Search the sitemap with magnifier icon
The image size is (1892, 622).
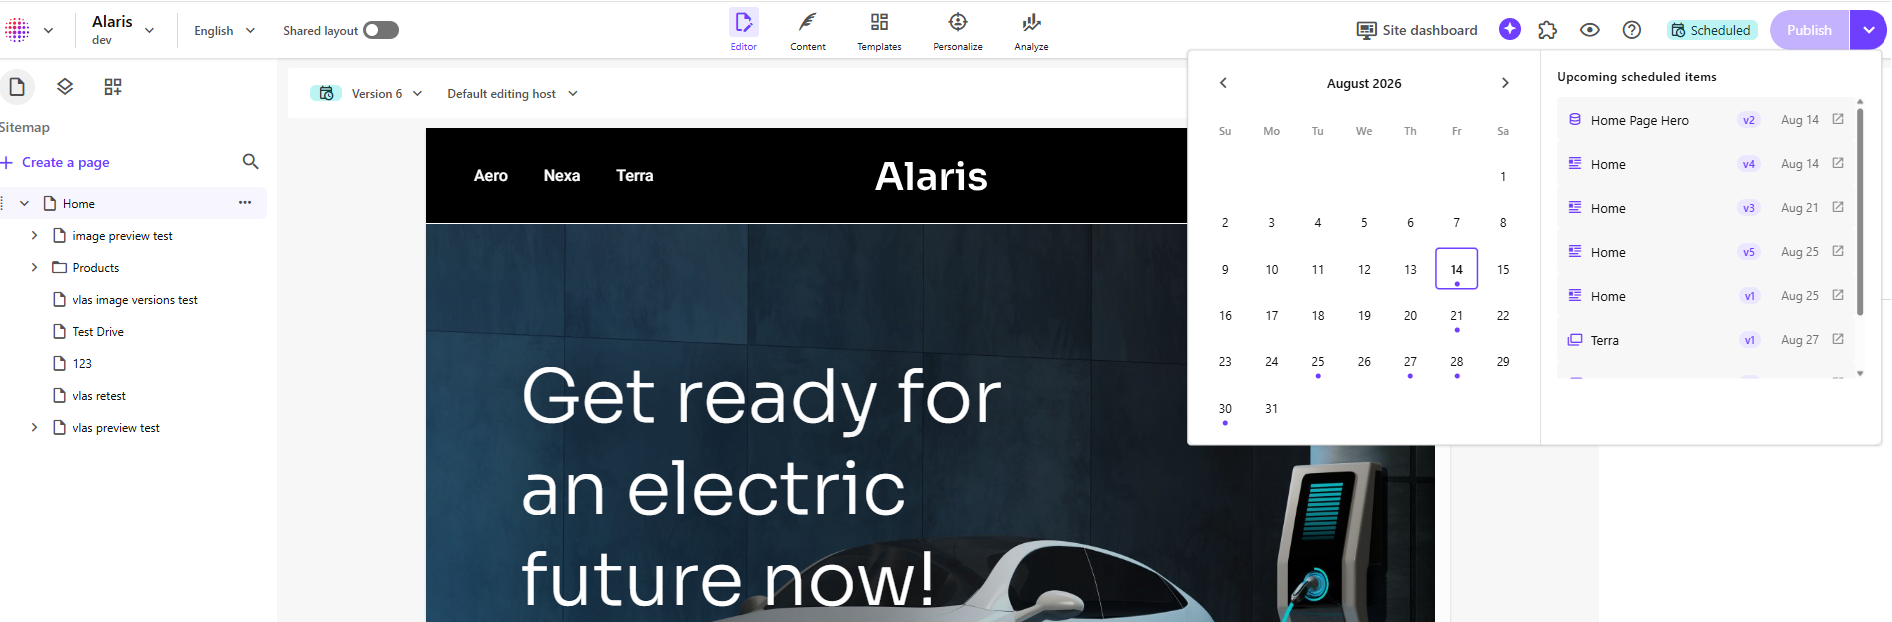tap(251, 161)
